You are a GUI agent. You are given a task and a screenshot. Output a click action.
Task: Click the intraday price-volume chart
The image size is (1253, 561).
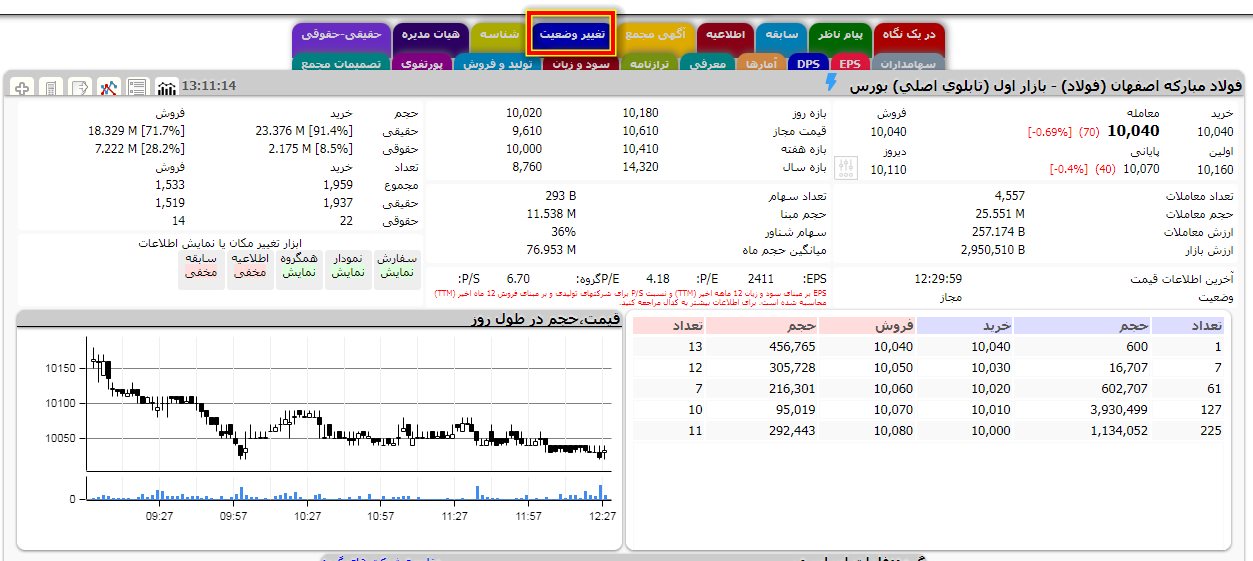319,428
